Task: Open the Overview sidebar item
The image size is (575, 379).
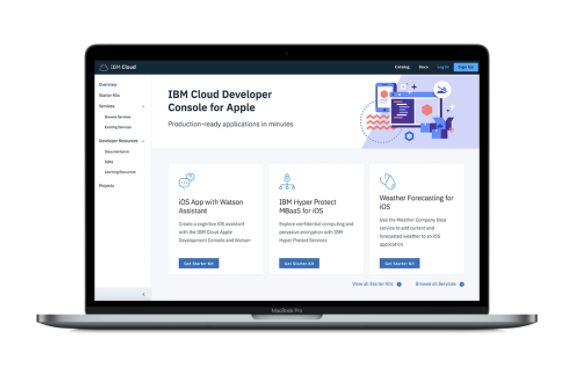Action: point(108,85)
